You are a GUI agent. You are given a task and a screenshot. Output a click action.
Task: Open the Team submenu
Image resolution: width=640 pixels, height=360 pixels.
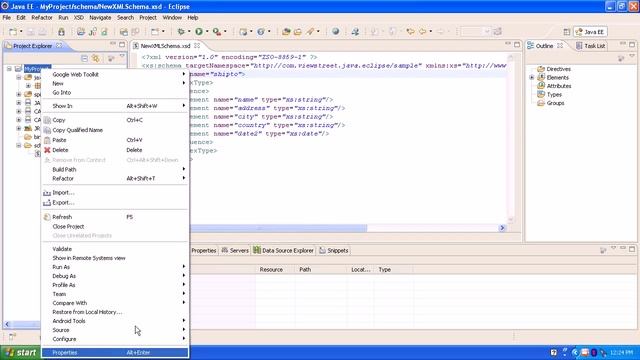click(115, 294)
